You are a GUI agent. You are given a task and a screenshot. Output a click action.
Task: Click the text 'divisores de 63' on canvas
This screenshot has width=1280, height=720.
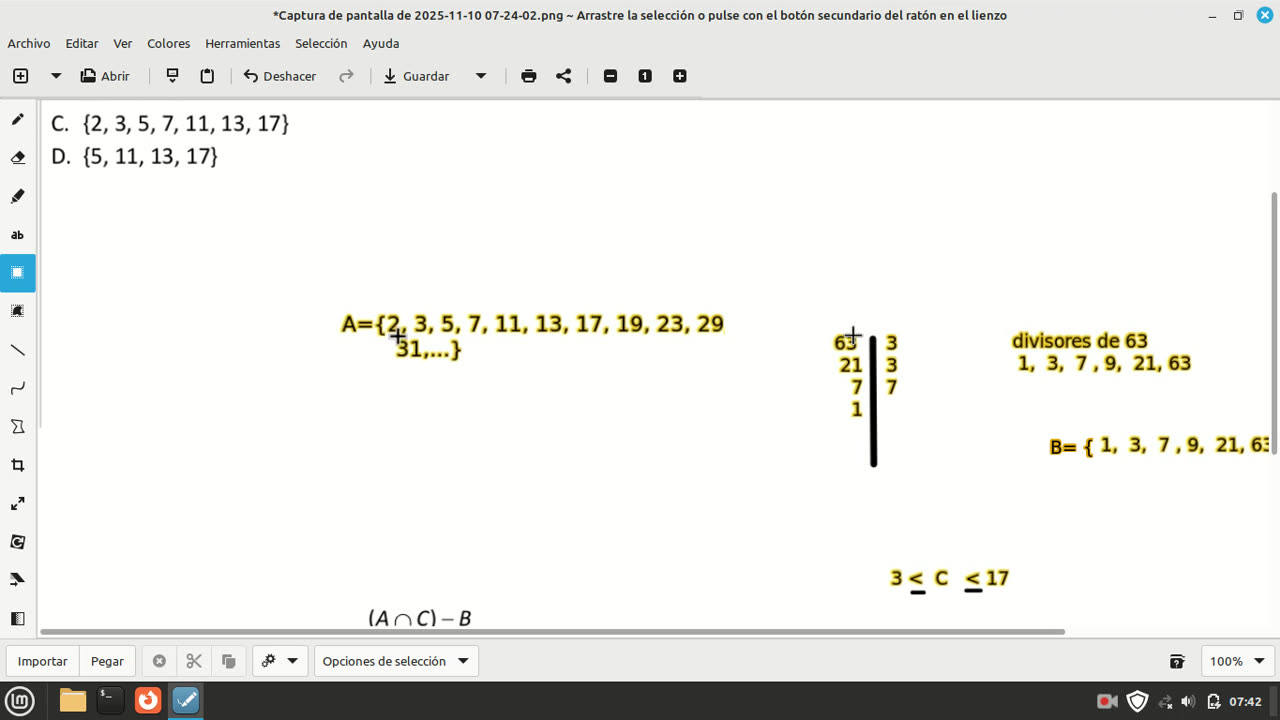[1079, 341]
